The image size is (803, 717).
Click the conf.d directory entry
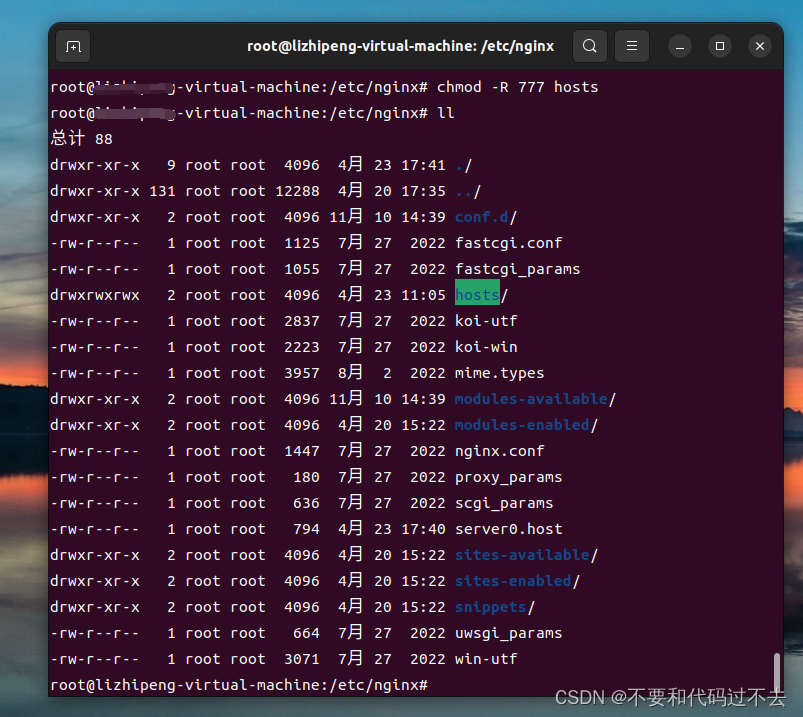pyautogui.click(x=477, y=217)
